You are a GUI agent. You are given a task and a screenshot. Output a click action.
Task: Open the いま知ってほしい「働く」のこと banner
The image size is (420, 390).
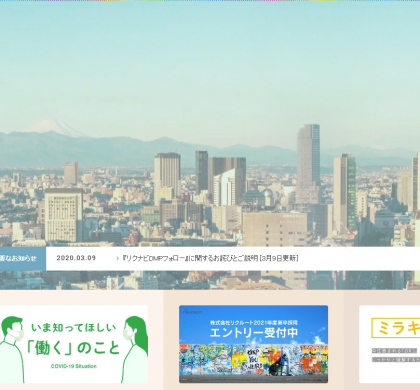tap(74, 344)
